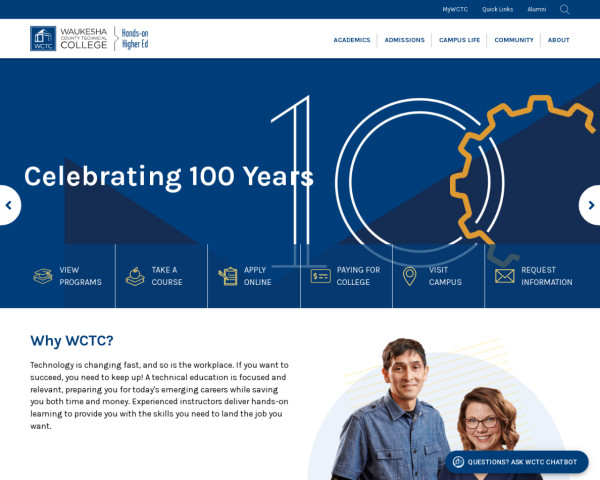
Task: Click the Take a Course text link
Action: (x=167, y=276)
